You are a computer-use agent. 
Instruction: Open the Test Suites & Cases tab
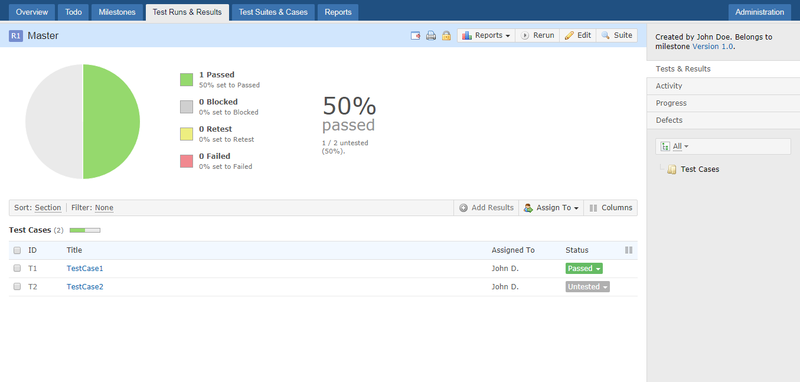273,12
